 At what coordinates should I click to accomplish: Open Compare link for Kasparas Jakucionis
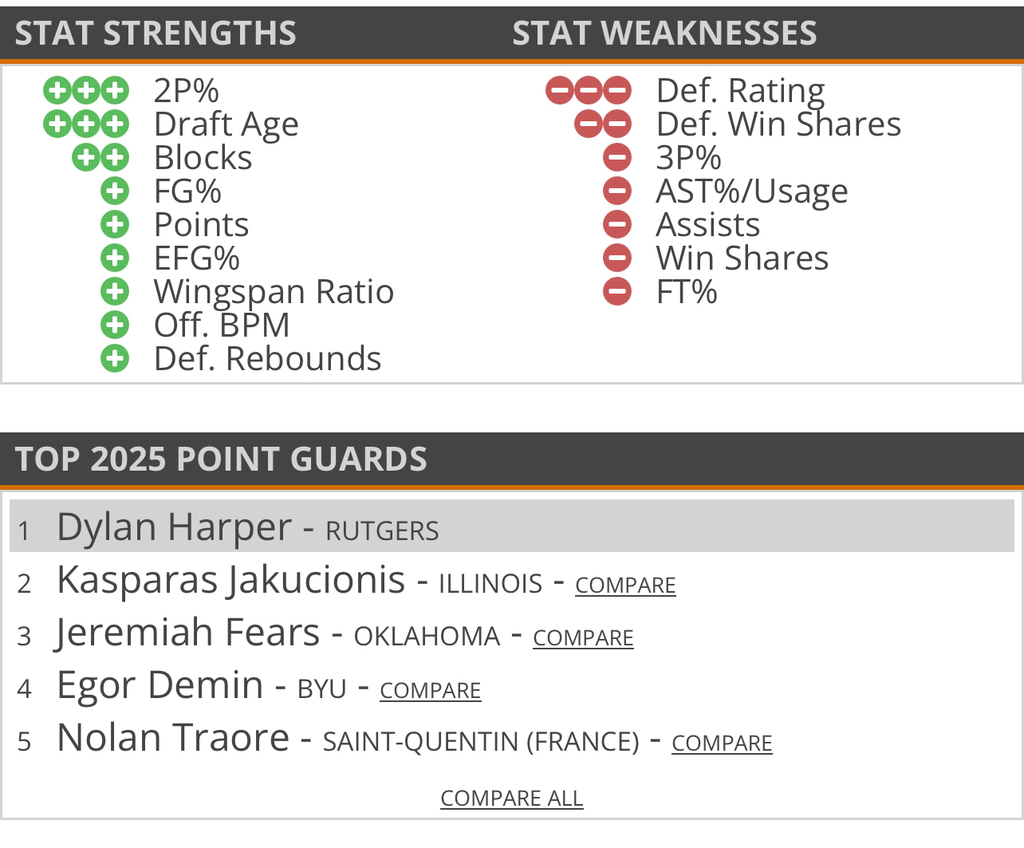625,585
